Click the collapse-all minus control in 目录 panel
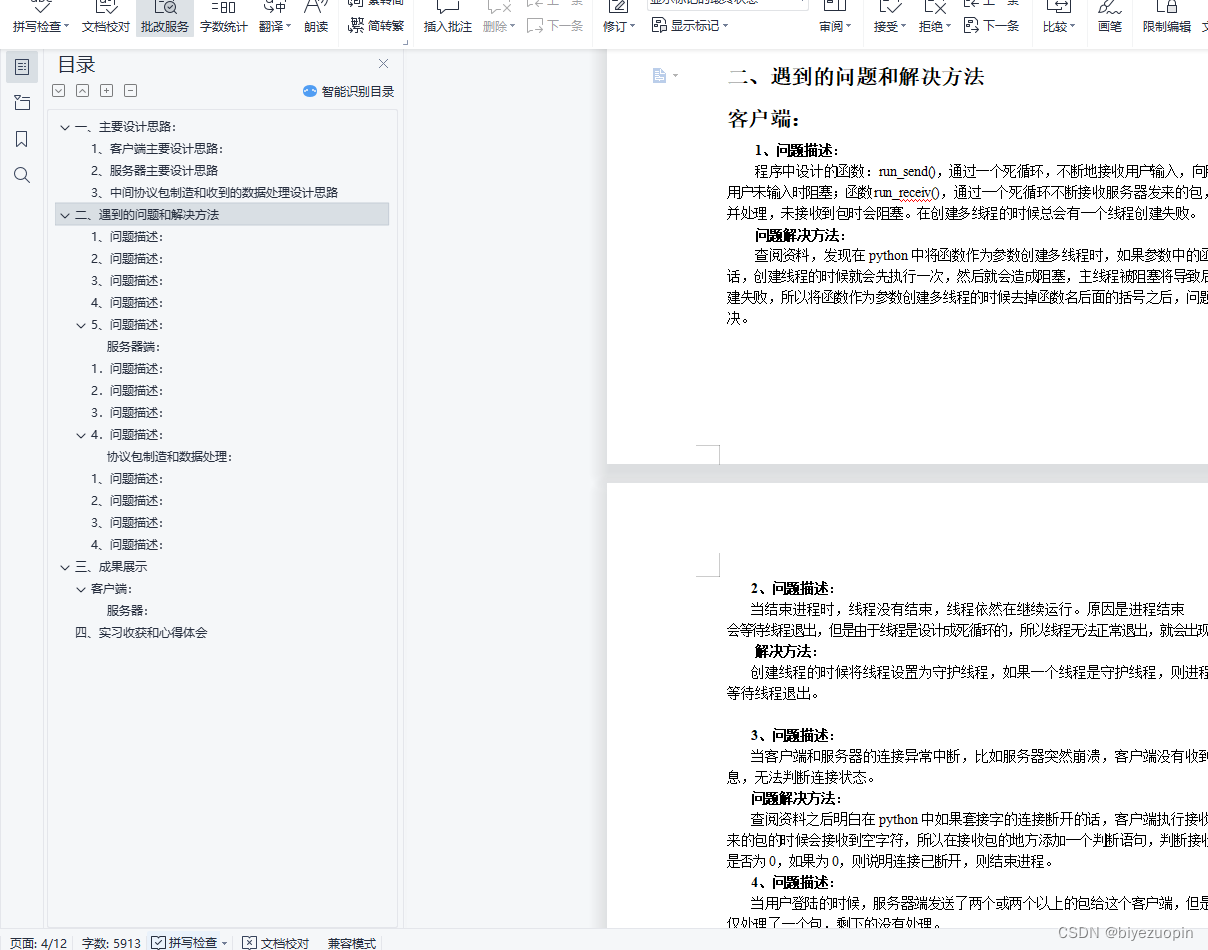Screen dimensions: 1208x950 point(130,90)
